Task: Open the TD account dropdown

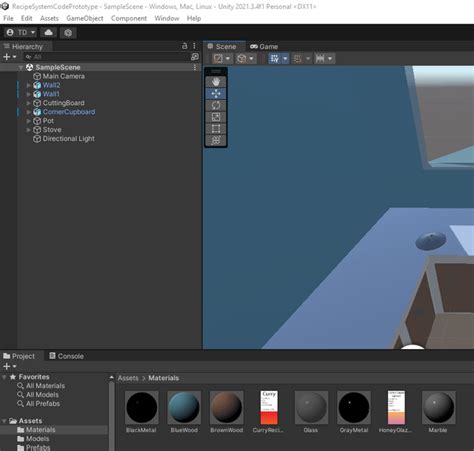Action: (21, 32)
